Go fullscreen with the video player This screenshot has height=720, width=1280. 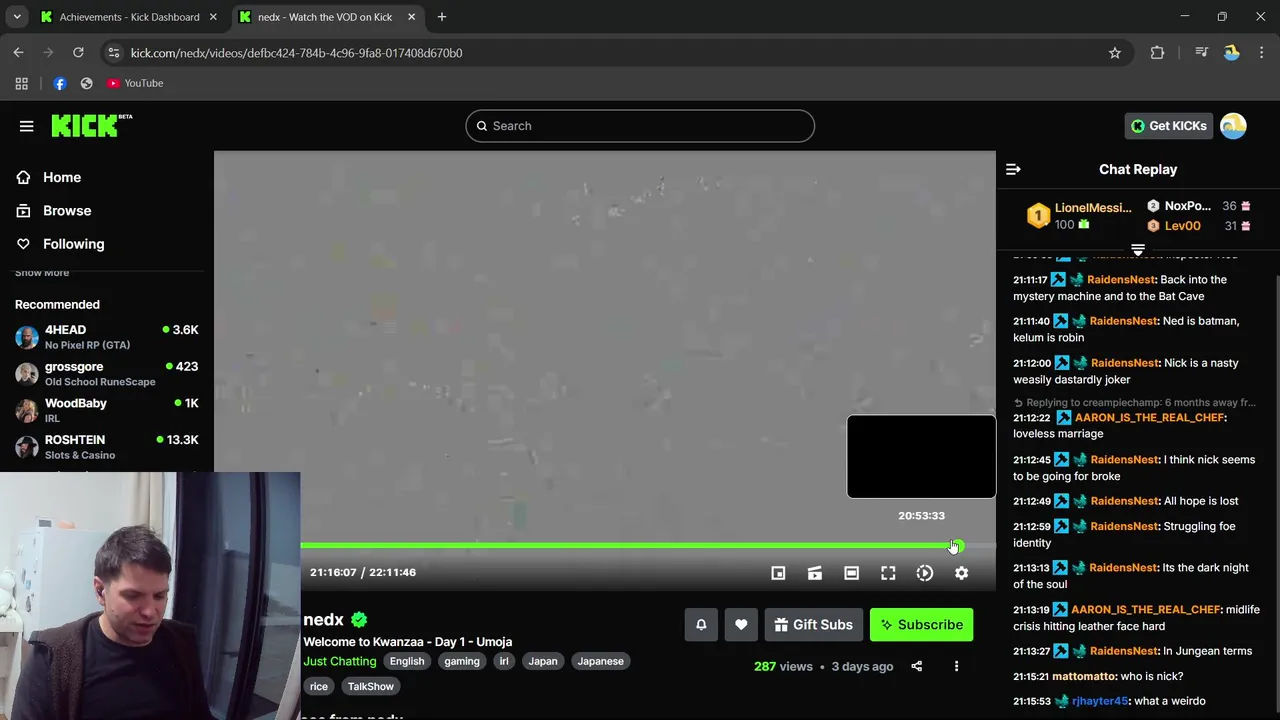(x=888, y=573)
